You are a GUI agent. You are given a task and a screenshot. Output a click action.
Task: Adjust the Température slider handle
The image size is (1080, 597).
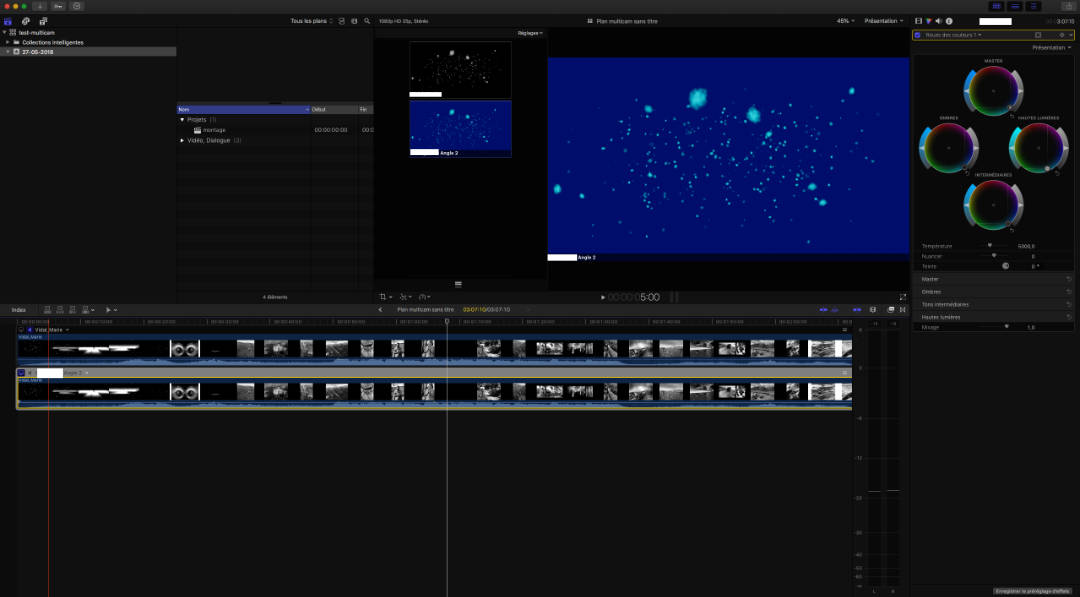[990, 246]
